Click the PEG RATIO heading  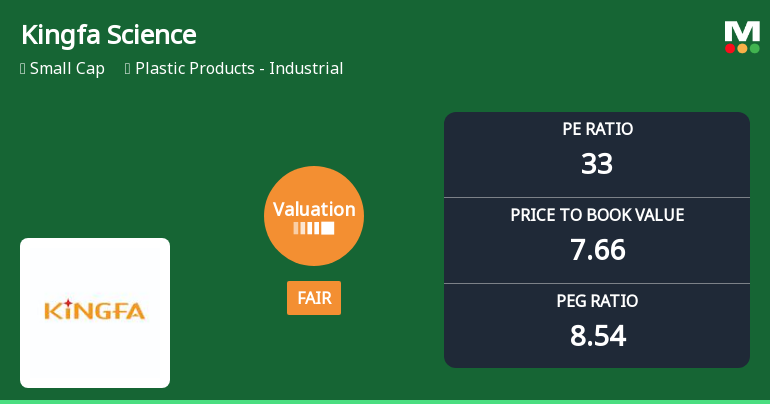597,301
